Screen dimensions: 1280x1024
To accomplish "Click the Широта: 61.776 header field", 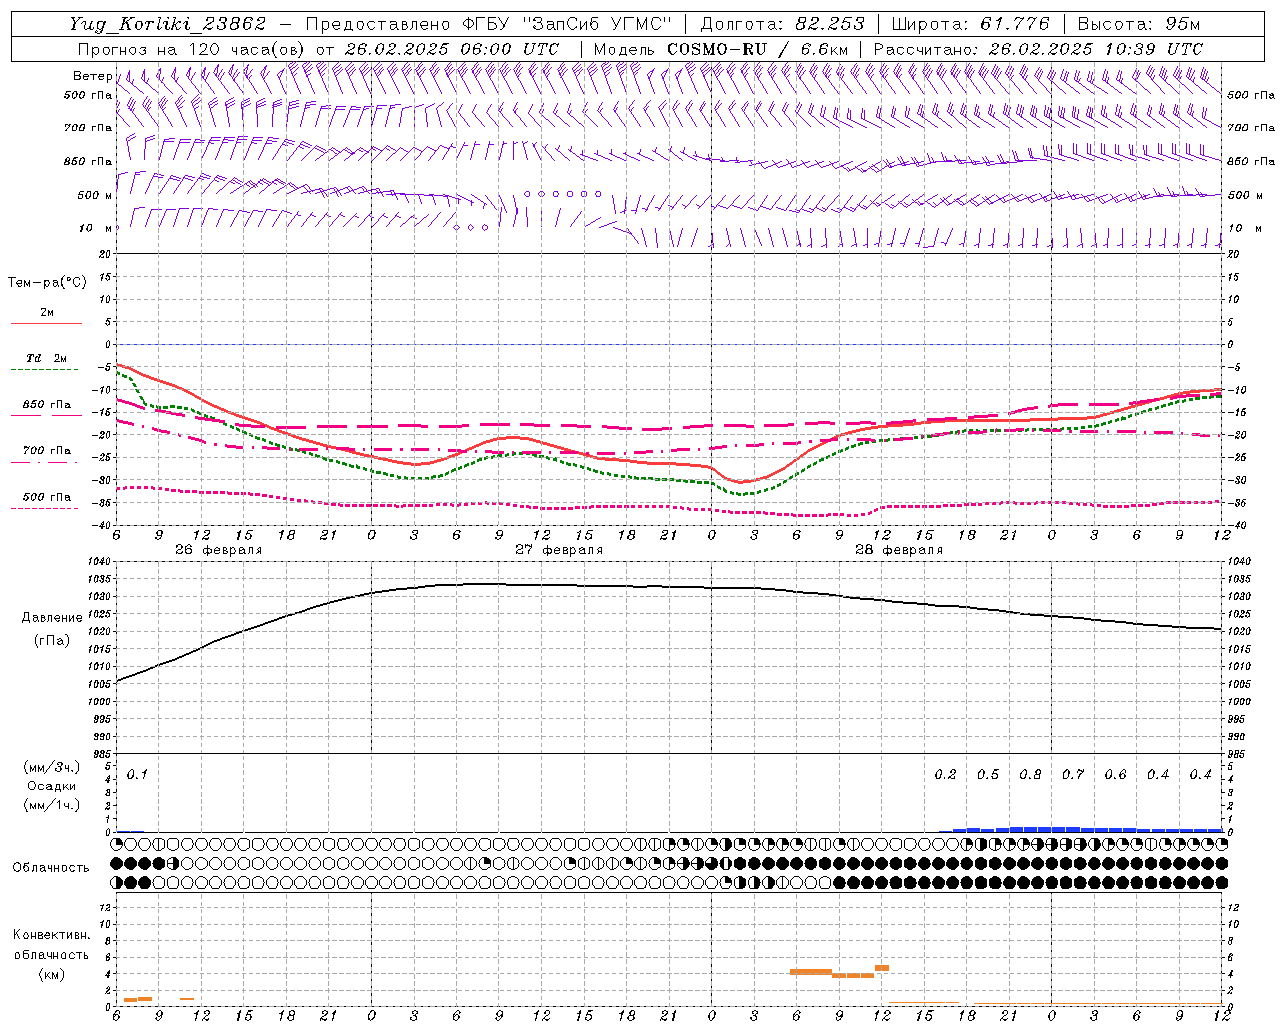I will pyautogui.click(x=969, y=24).
